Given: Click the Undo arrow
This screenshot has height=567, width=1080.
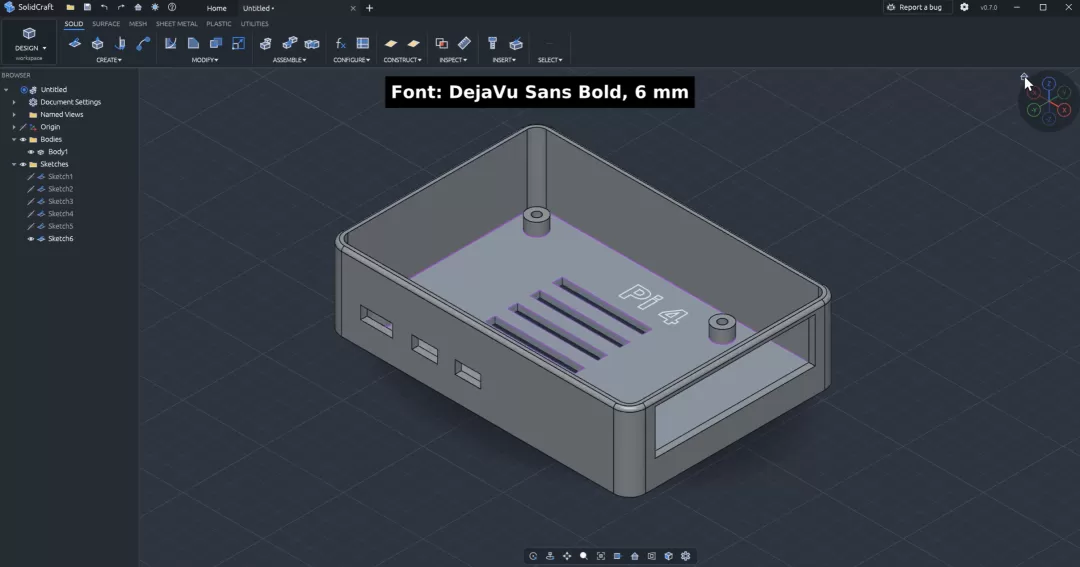Looking at the screenshot, I should click(104, 8).
